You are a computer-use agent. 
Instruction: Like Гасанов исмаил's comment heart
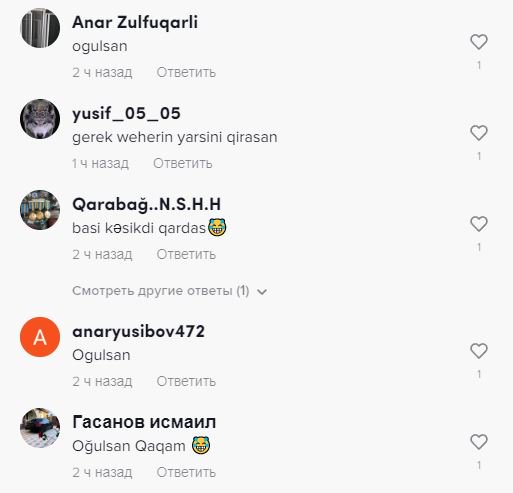[479, 442]
